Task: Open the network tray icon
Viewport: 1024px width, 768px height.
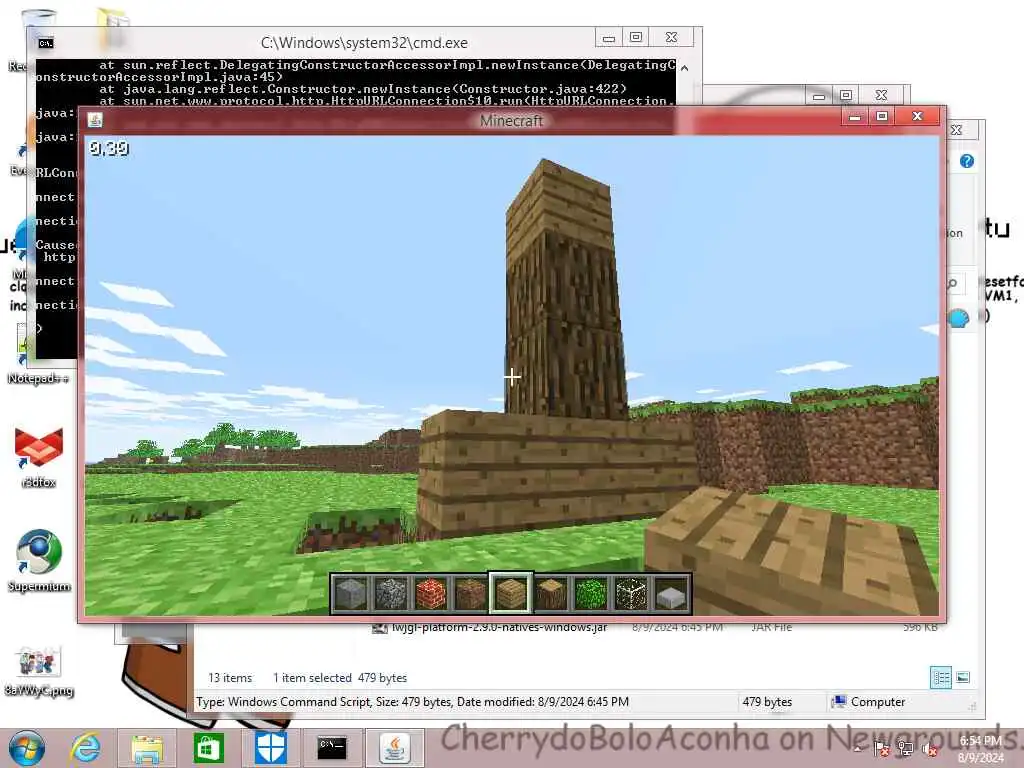Action: click(905, 748)
